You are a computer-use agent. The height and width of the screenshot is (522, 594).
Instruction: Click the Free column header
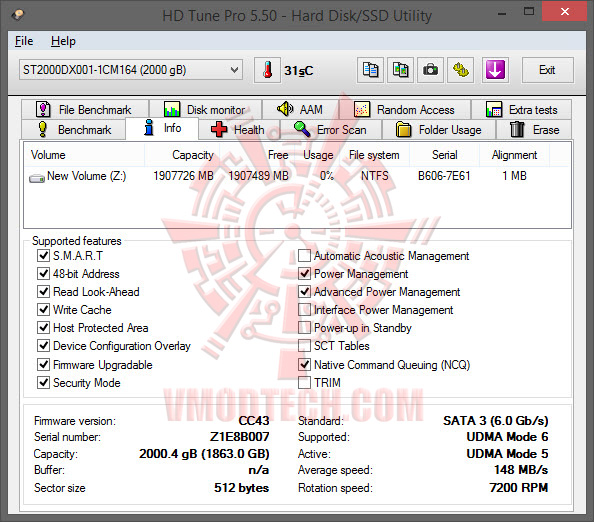point(257,155)
